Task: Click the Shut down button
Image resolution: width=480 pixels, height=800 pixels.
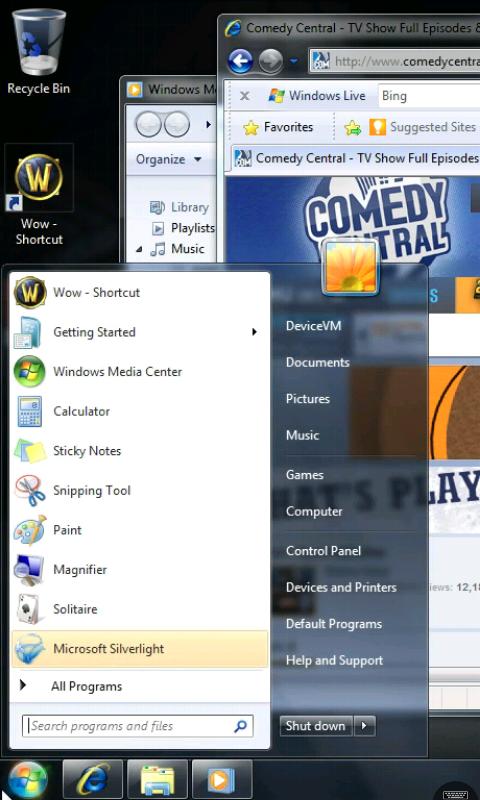Action: click(316, 726)
